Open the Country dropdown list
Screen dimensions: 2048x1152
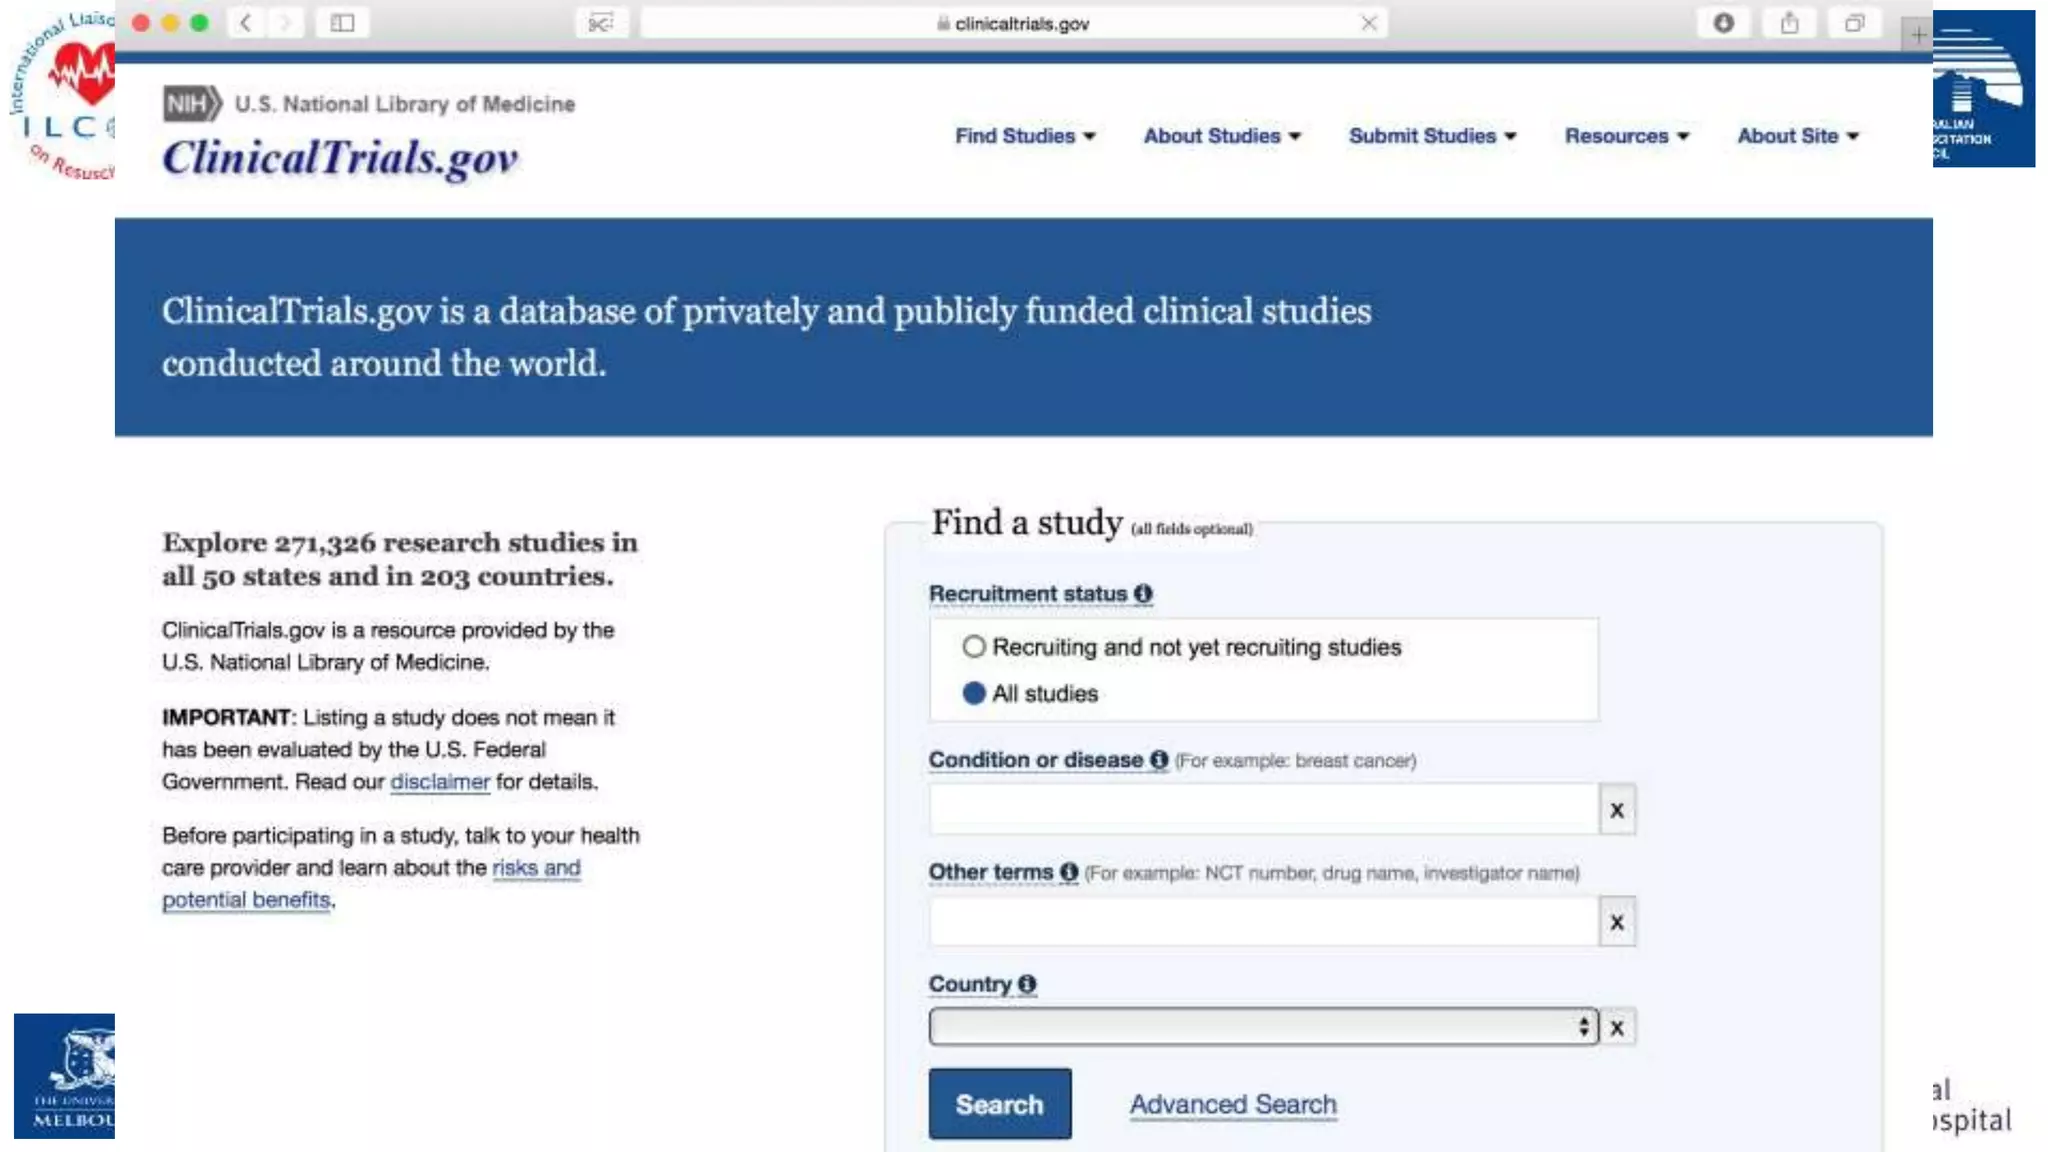(1263, 1027)
